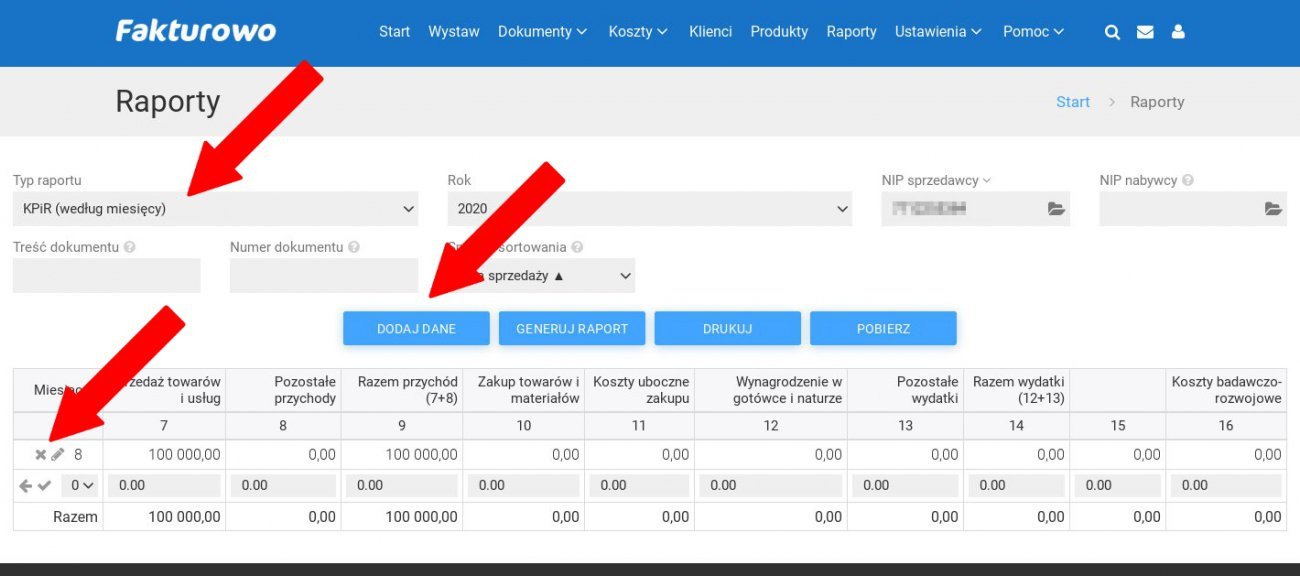Open the Typ raportu dropdown

(x=215, y=209)
